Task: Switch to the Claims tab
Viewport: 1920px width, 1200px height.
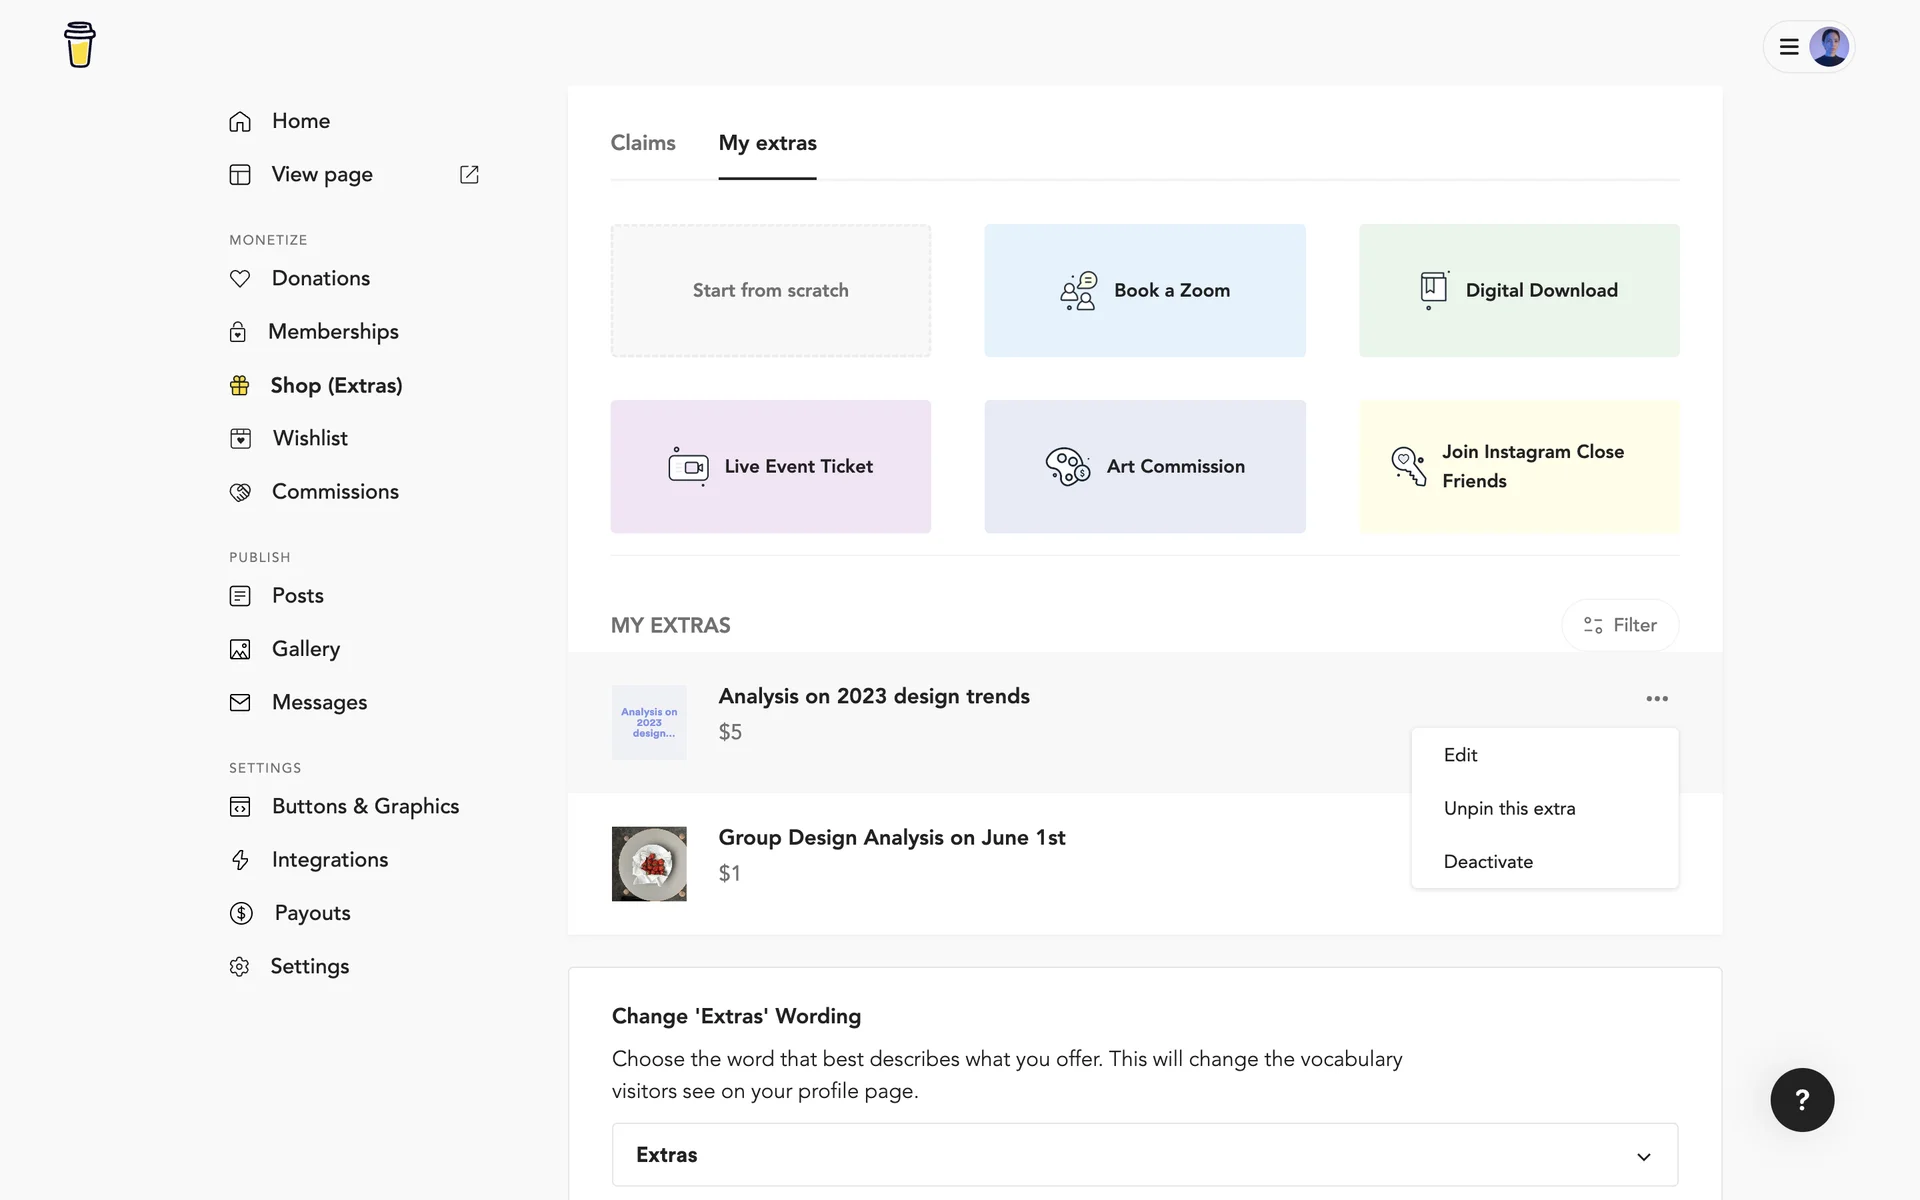Action: [643, 143]
